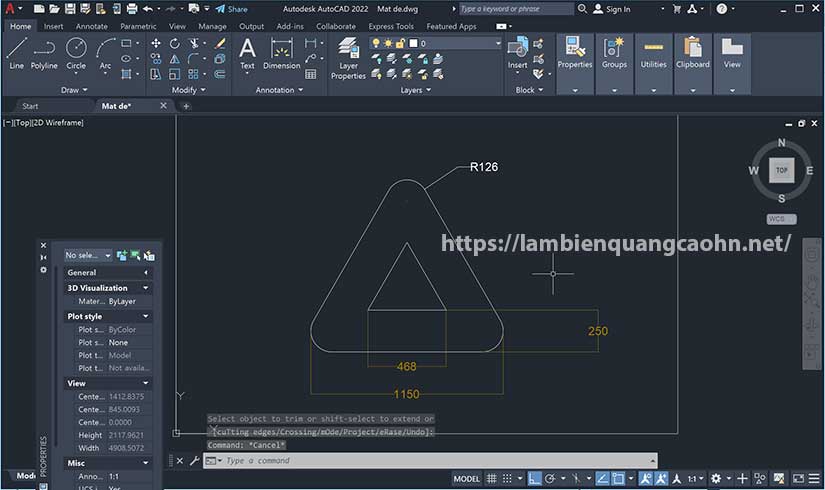This screenshot has height=490, width=825.
Task: Switch to the Parametric tab
Action: coord(138,26)
